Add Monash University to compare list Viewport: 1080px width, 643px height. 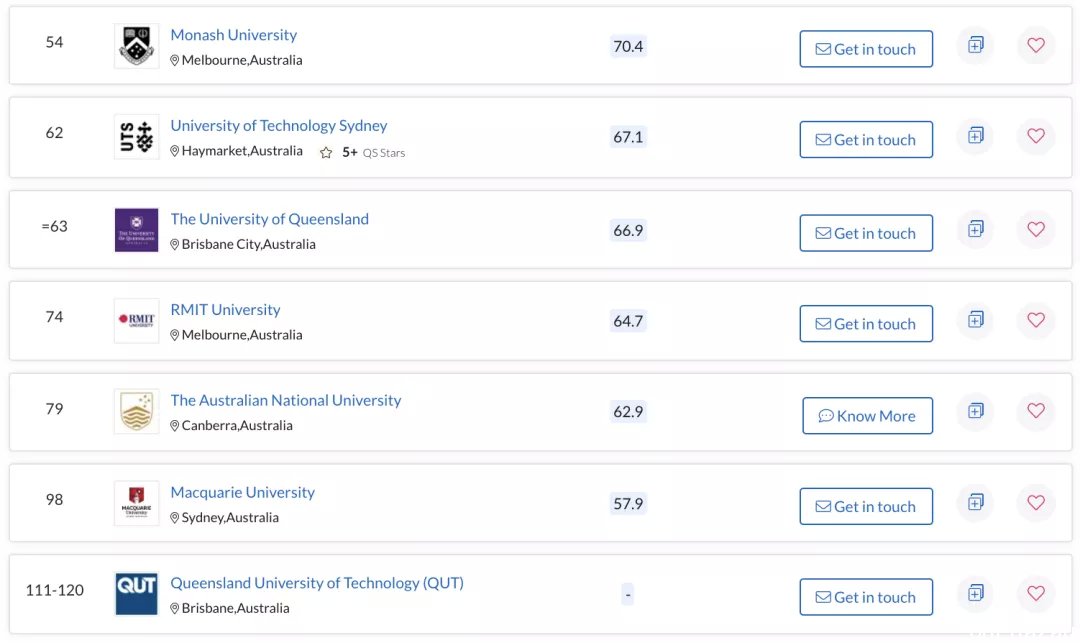pos(975,45)
